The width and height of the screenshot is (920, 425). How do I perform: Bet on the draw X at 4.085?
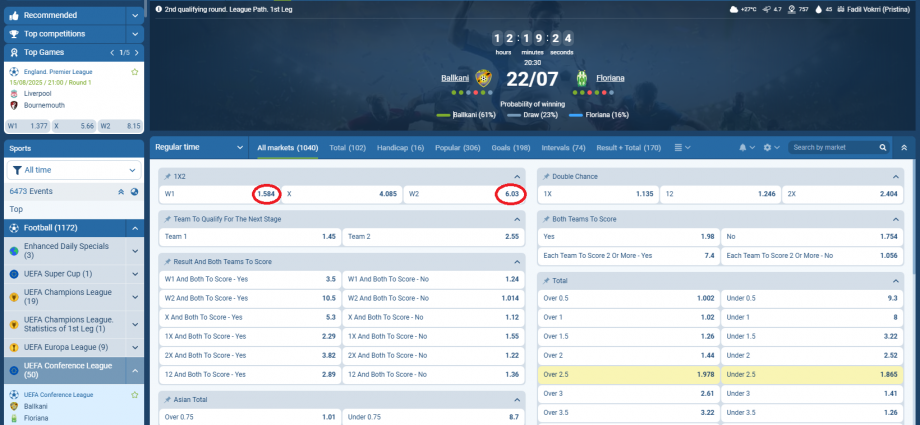tap(341, 194)
